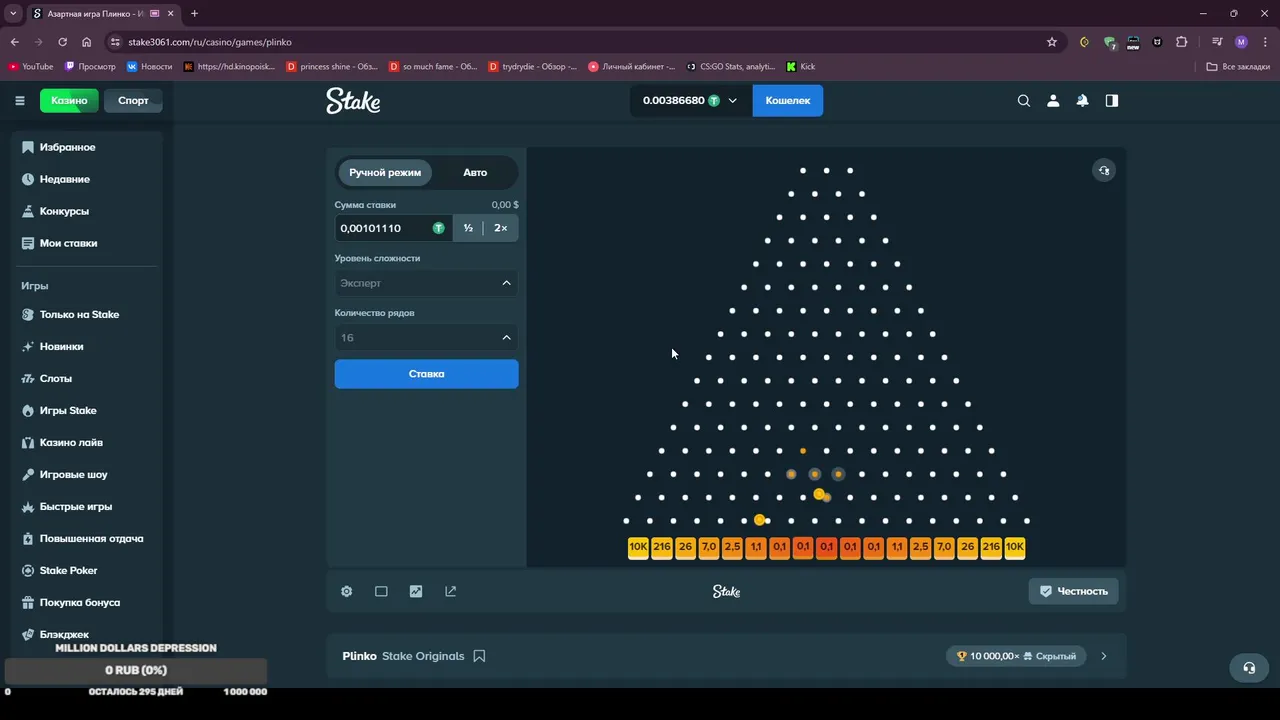Toggle the right sidebar panel icon
The image size is (1280, 720).
click(1111, 101)
